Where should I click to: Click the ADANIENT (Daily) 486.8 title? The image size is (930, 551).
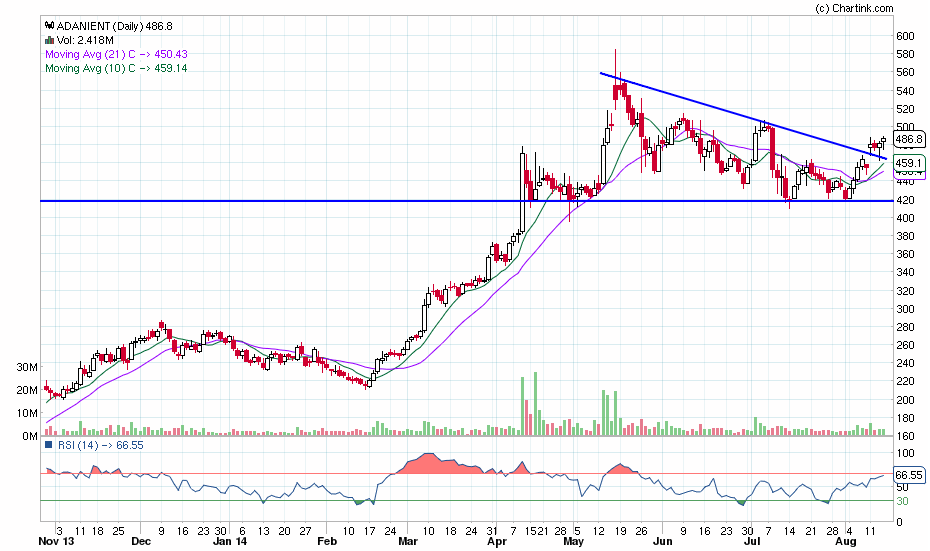point(115,26)
